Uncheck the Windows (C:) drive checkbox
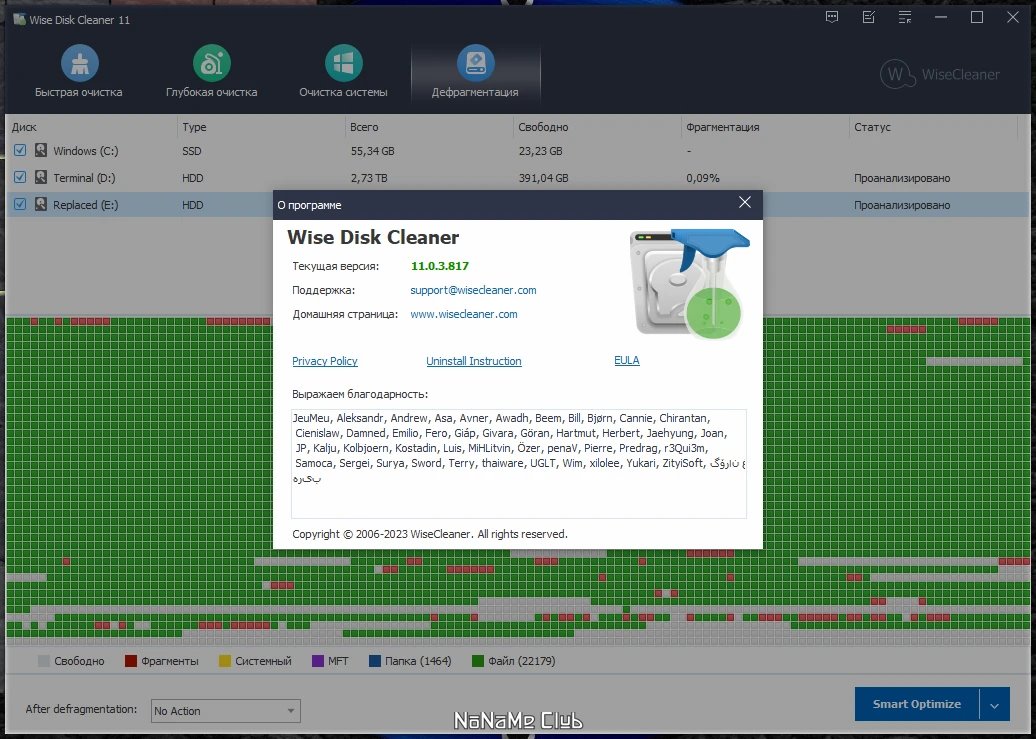 20,150
